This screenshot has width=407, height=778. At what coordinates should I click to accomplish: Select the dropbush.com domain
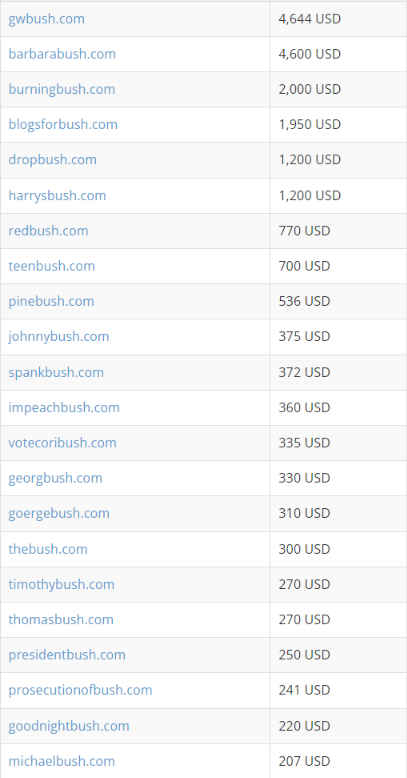(x=53, y=160)
